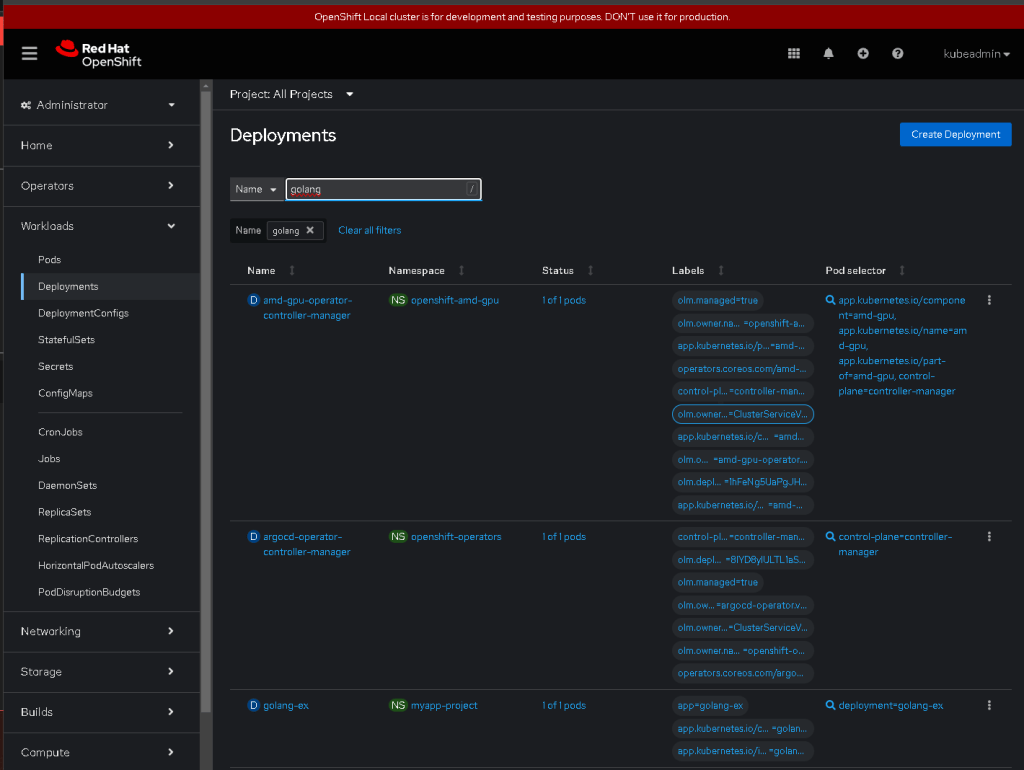Open the help question mark menu
1024x770 pixels.
[897, 54]
